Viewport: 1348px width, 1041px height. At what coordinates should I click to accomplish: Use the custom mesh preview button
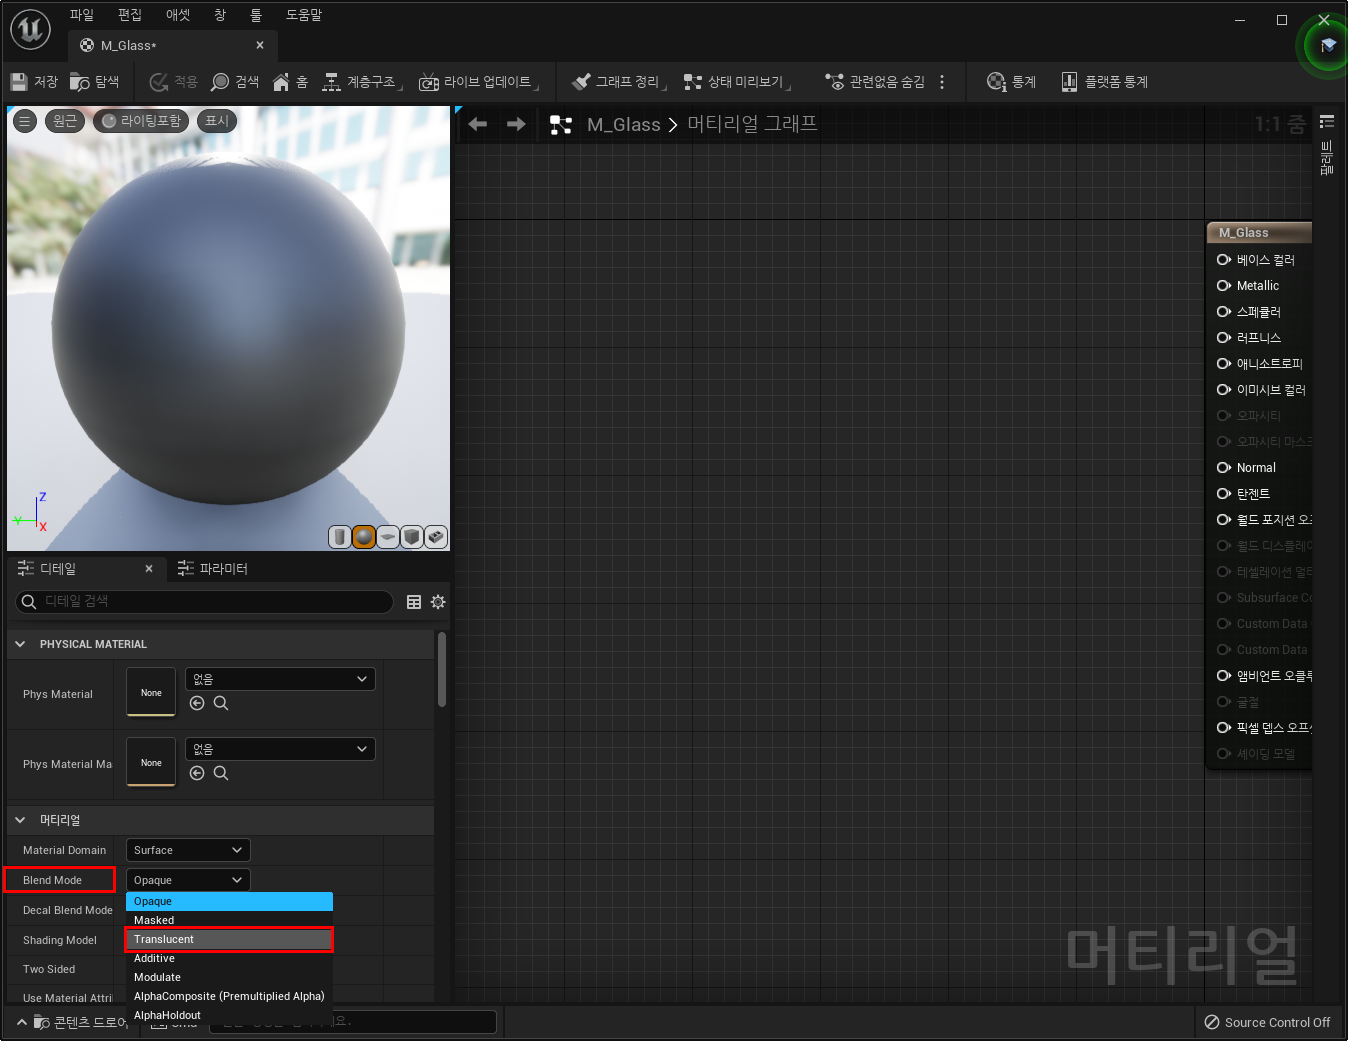point(436,537)
